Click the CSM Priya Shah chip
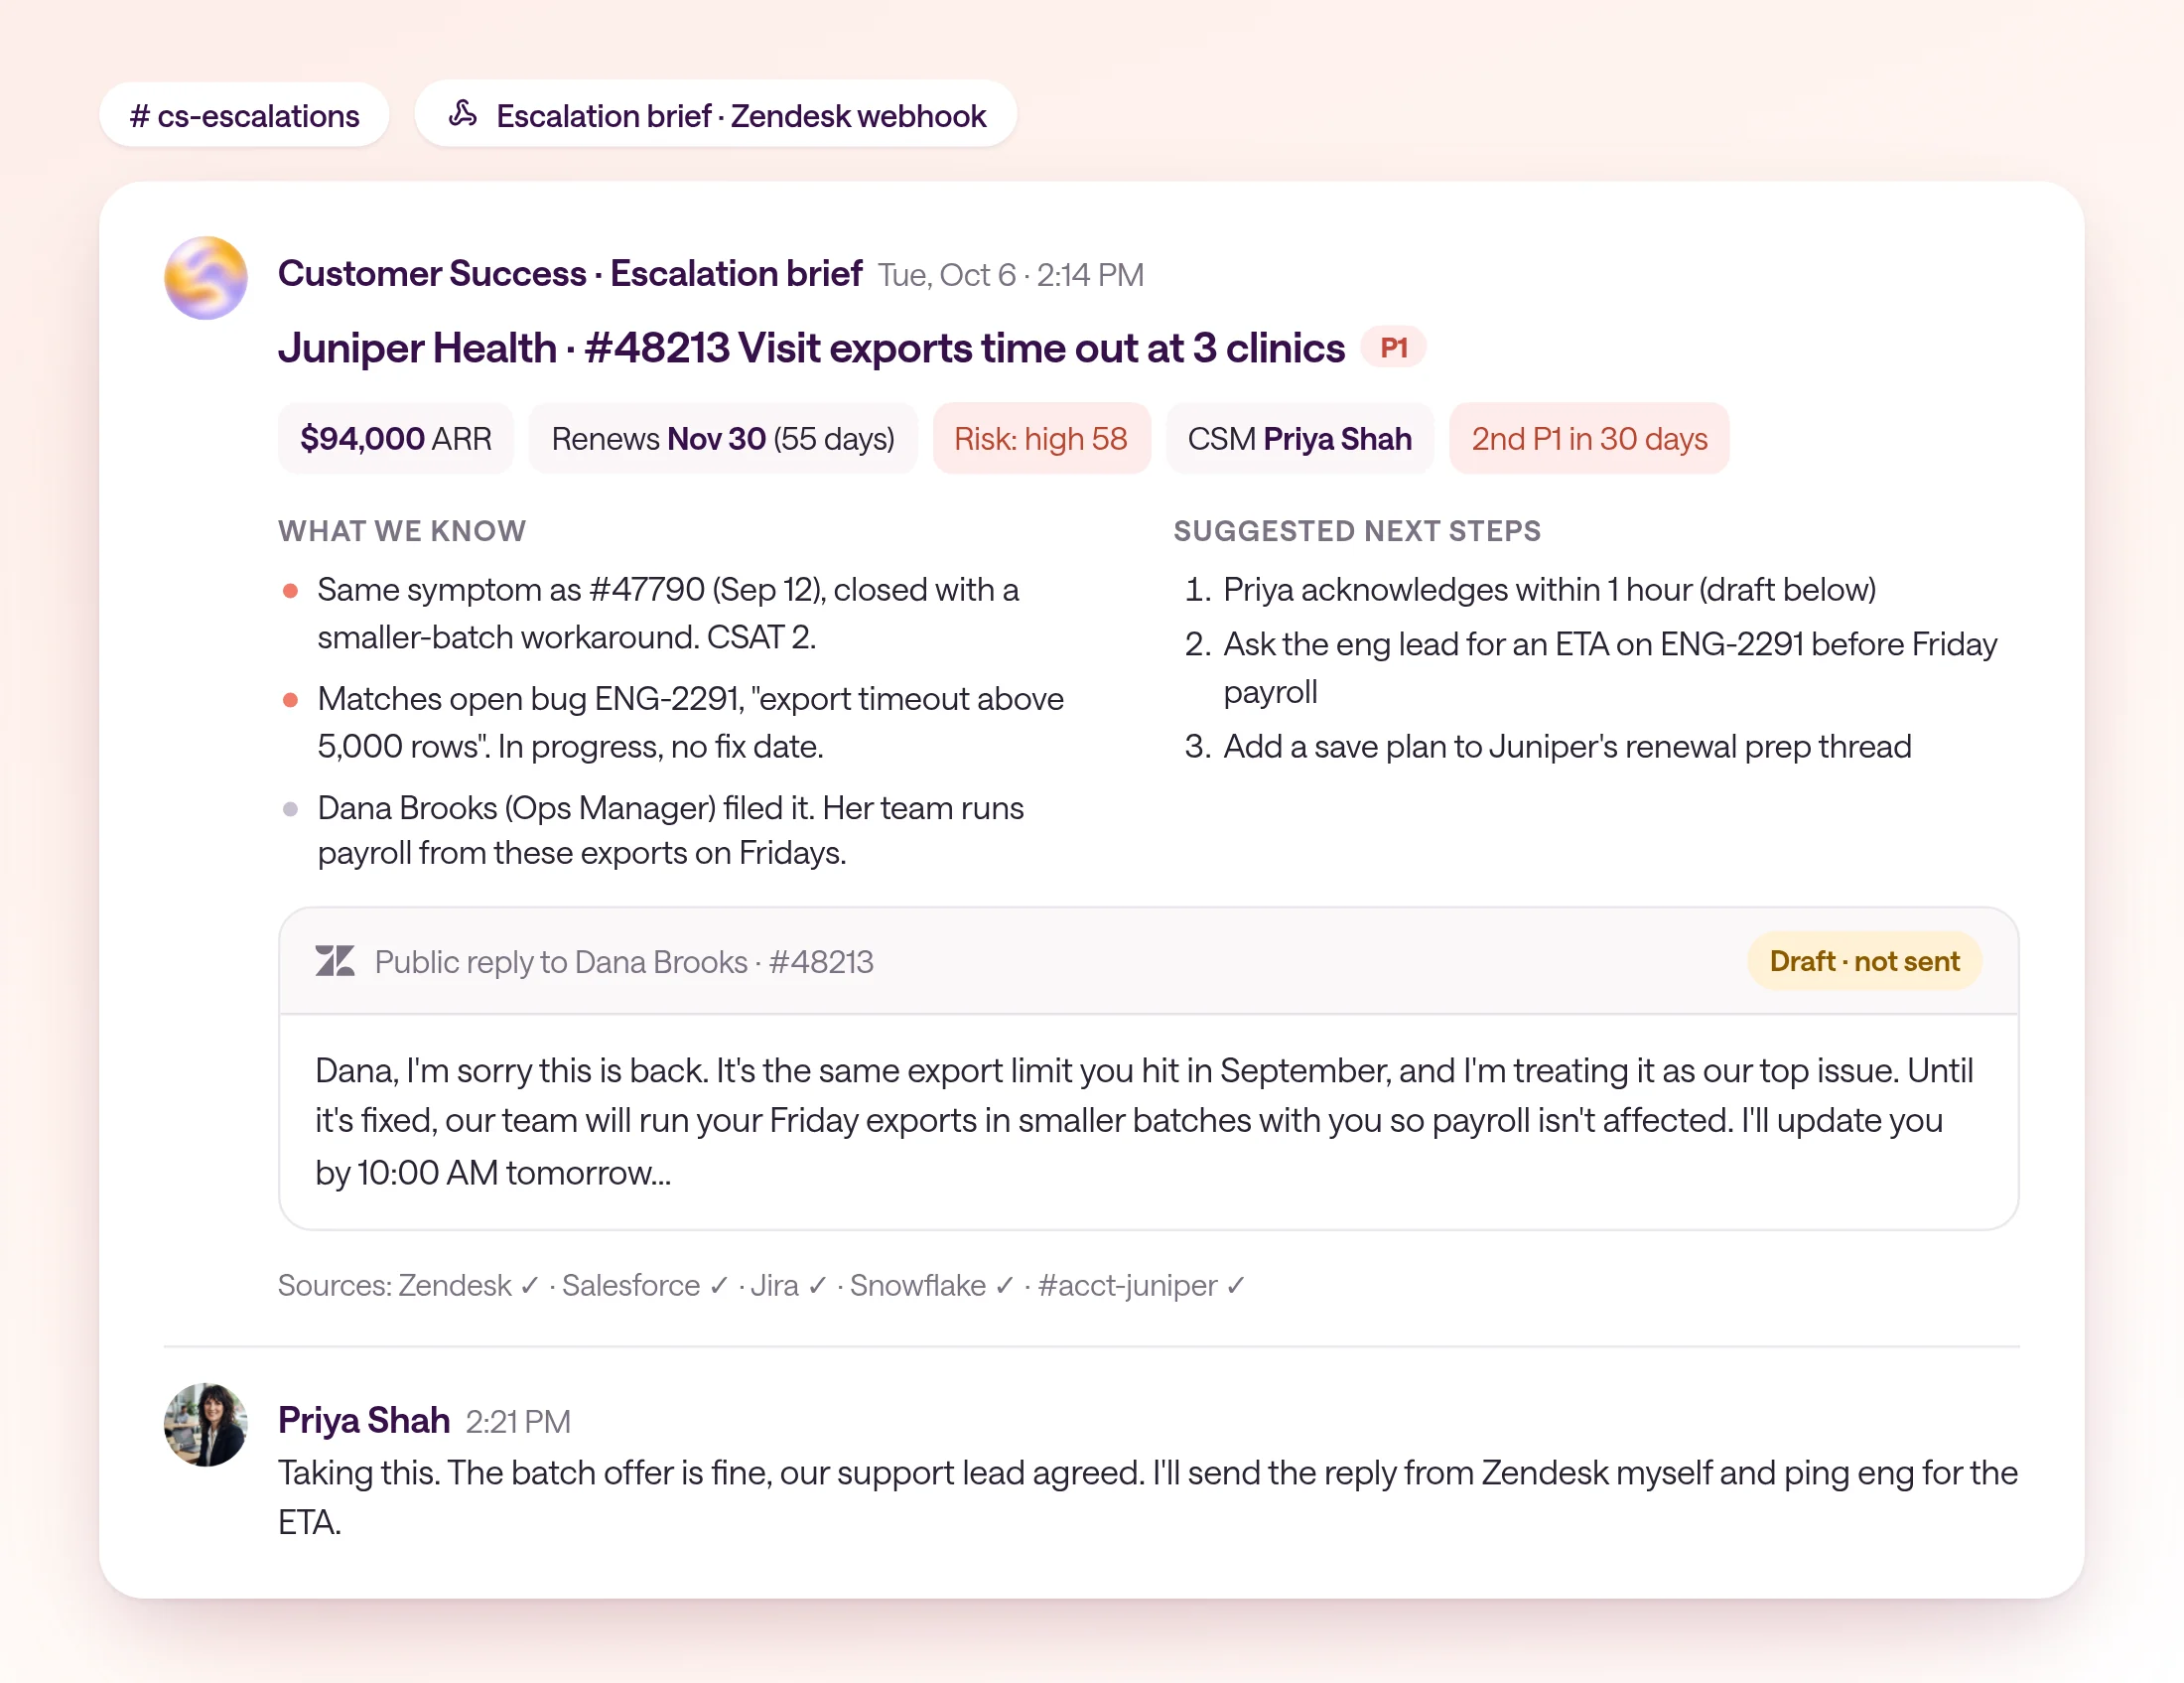Viewport: 2184px width, 1683px height. pos(1300,438)
